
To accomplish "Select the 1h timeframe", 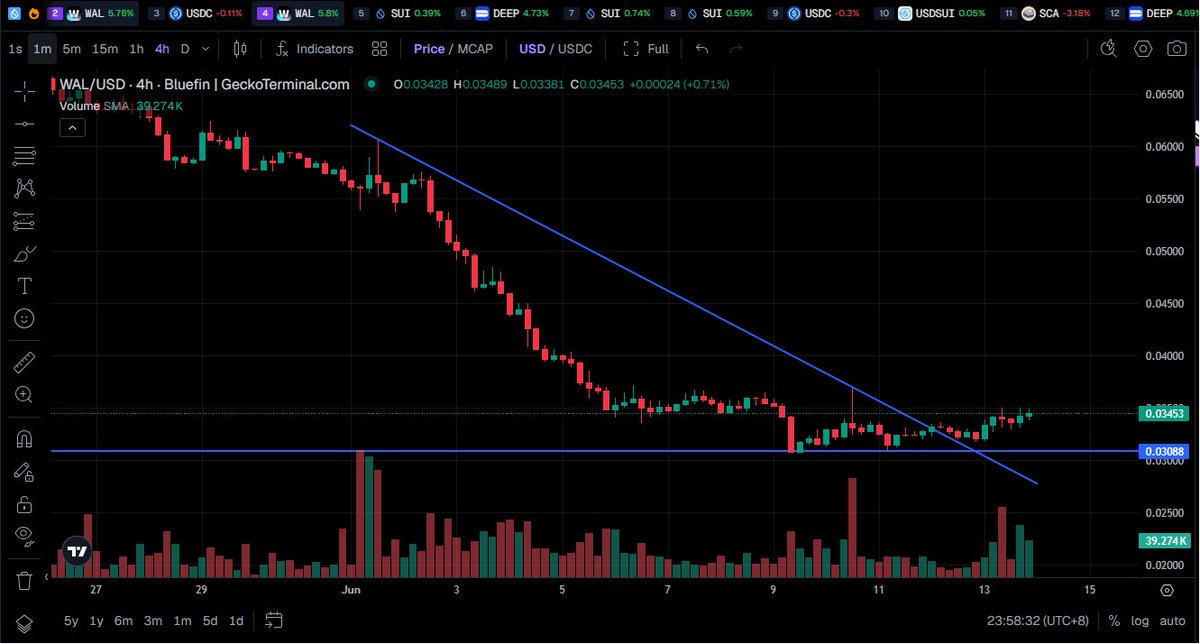I will (x=137, y=48).
